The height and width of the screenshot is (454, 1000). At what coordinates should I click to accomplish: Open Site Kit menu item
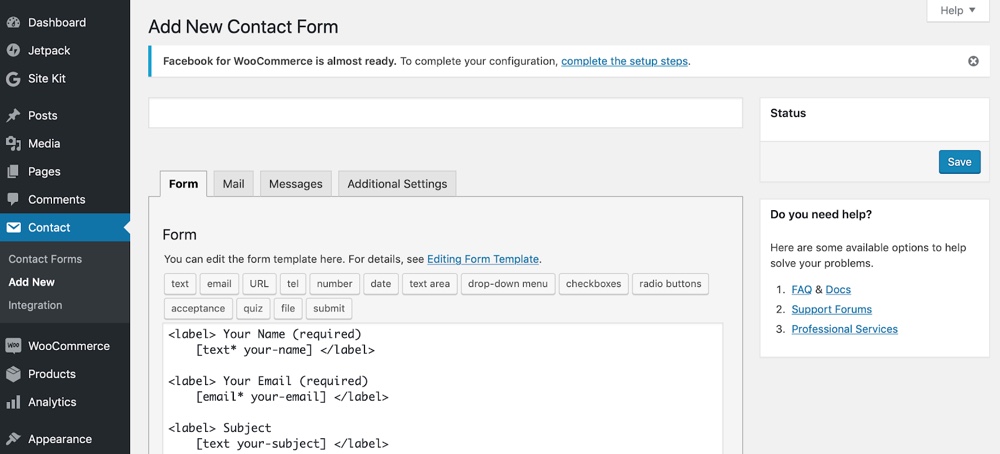(64, 79)
